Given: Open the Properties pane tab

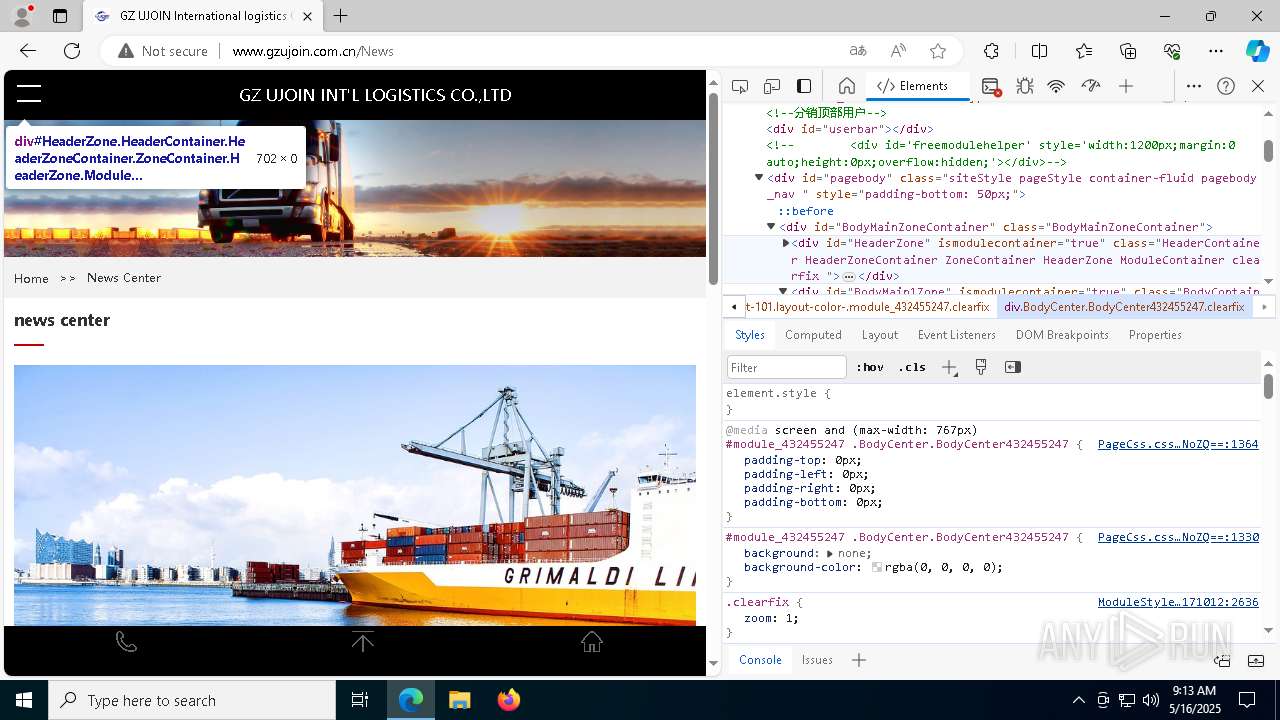Looking at the screenshot, I should 1155,335.
